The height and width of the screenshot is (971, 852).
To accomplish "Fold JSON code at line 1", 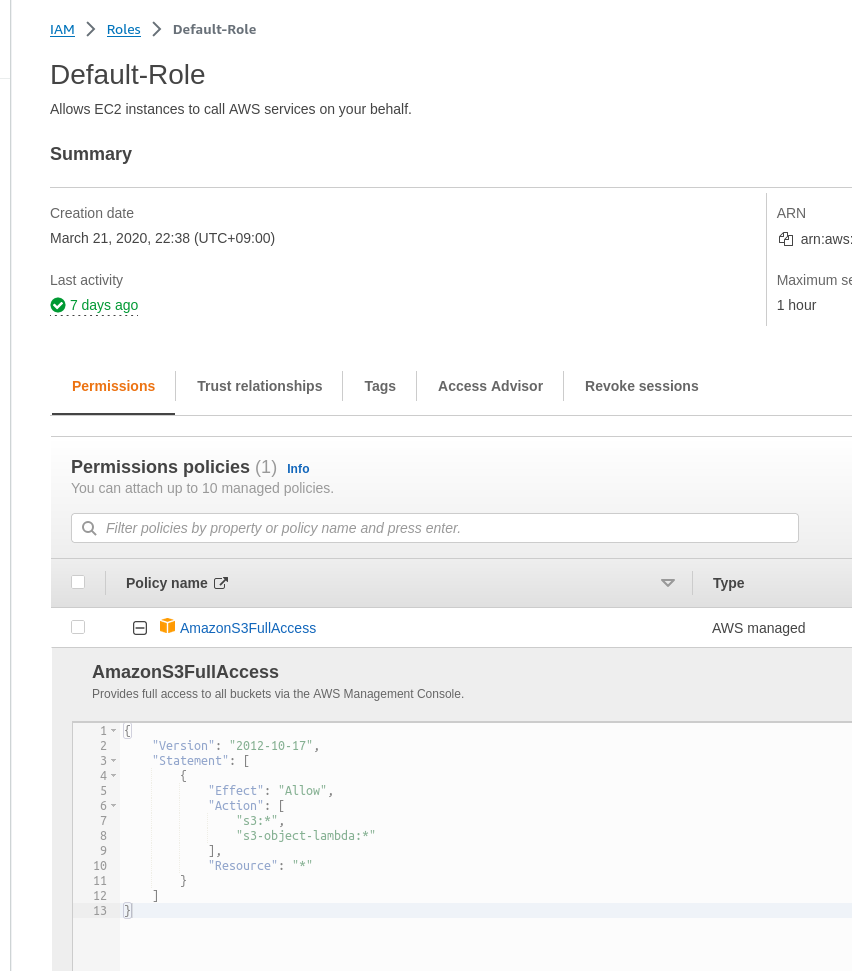I will pos(113,731).
